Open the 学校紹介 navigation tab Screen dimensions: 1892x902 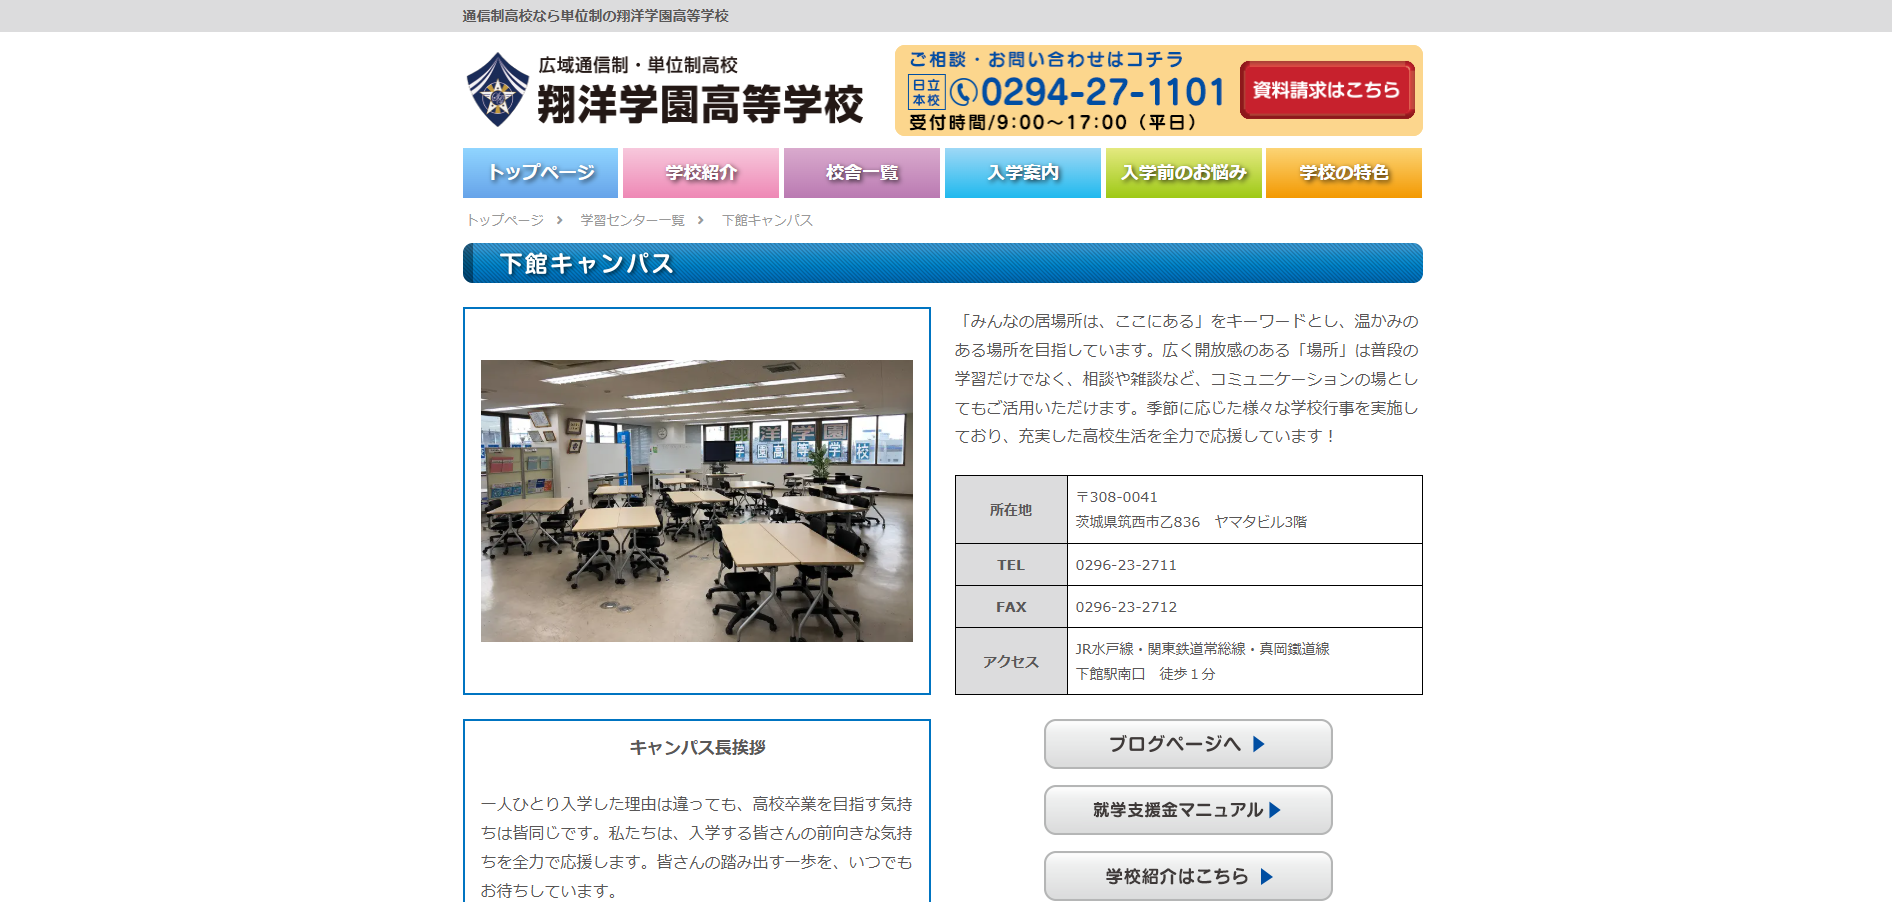(701, 173)
